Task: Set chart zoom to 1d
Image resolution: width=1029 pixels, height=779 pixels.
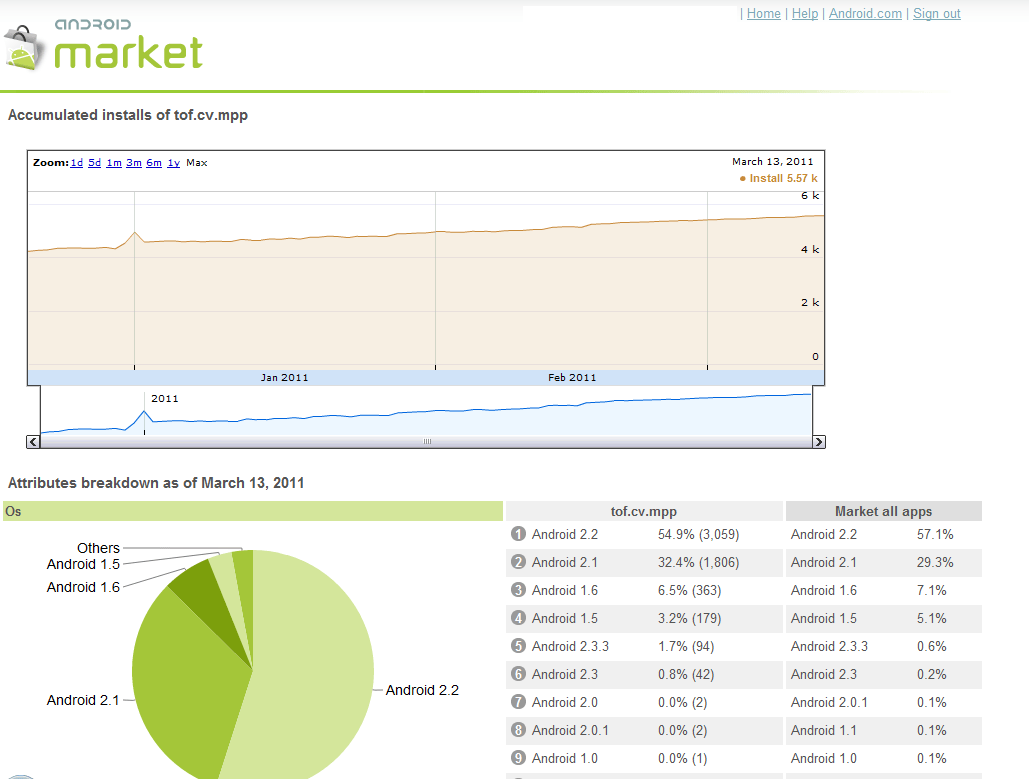Action: pos(77,163)
